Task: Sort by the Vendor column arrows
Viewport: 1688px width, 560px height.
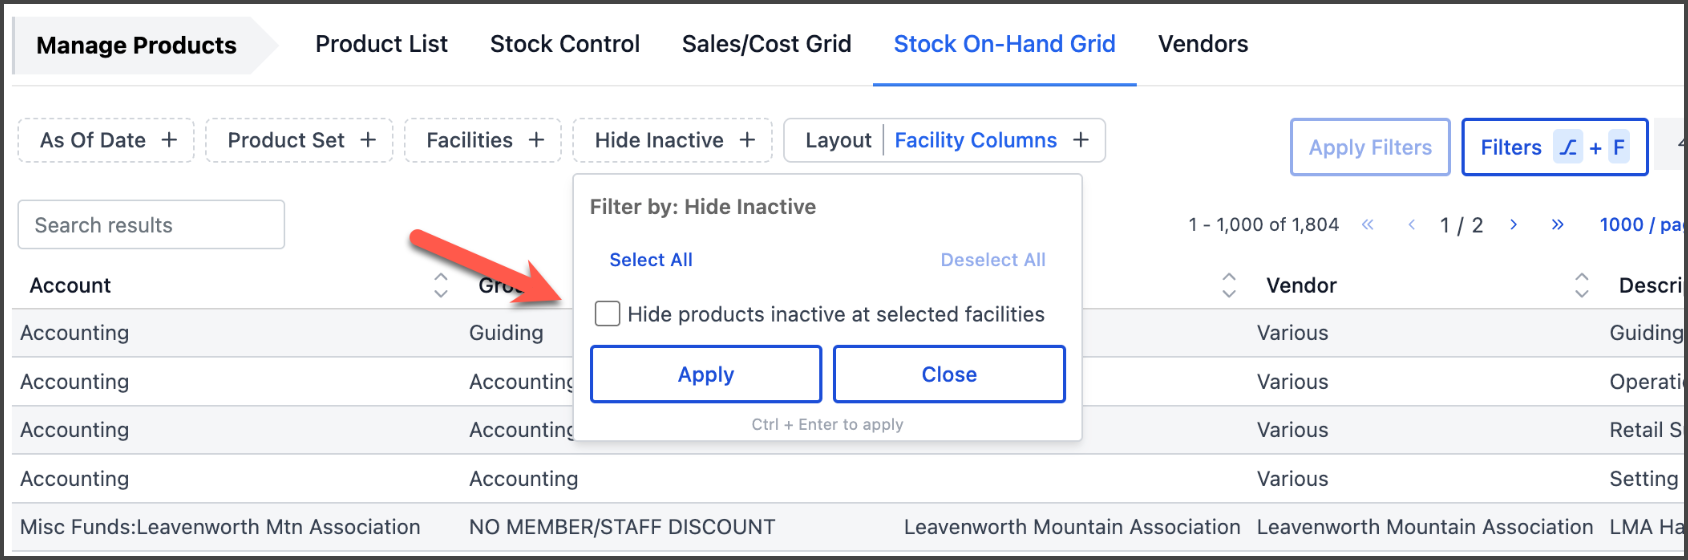Action: [1581, 285]
